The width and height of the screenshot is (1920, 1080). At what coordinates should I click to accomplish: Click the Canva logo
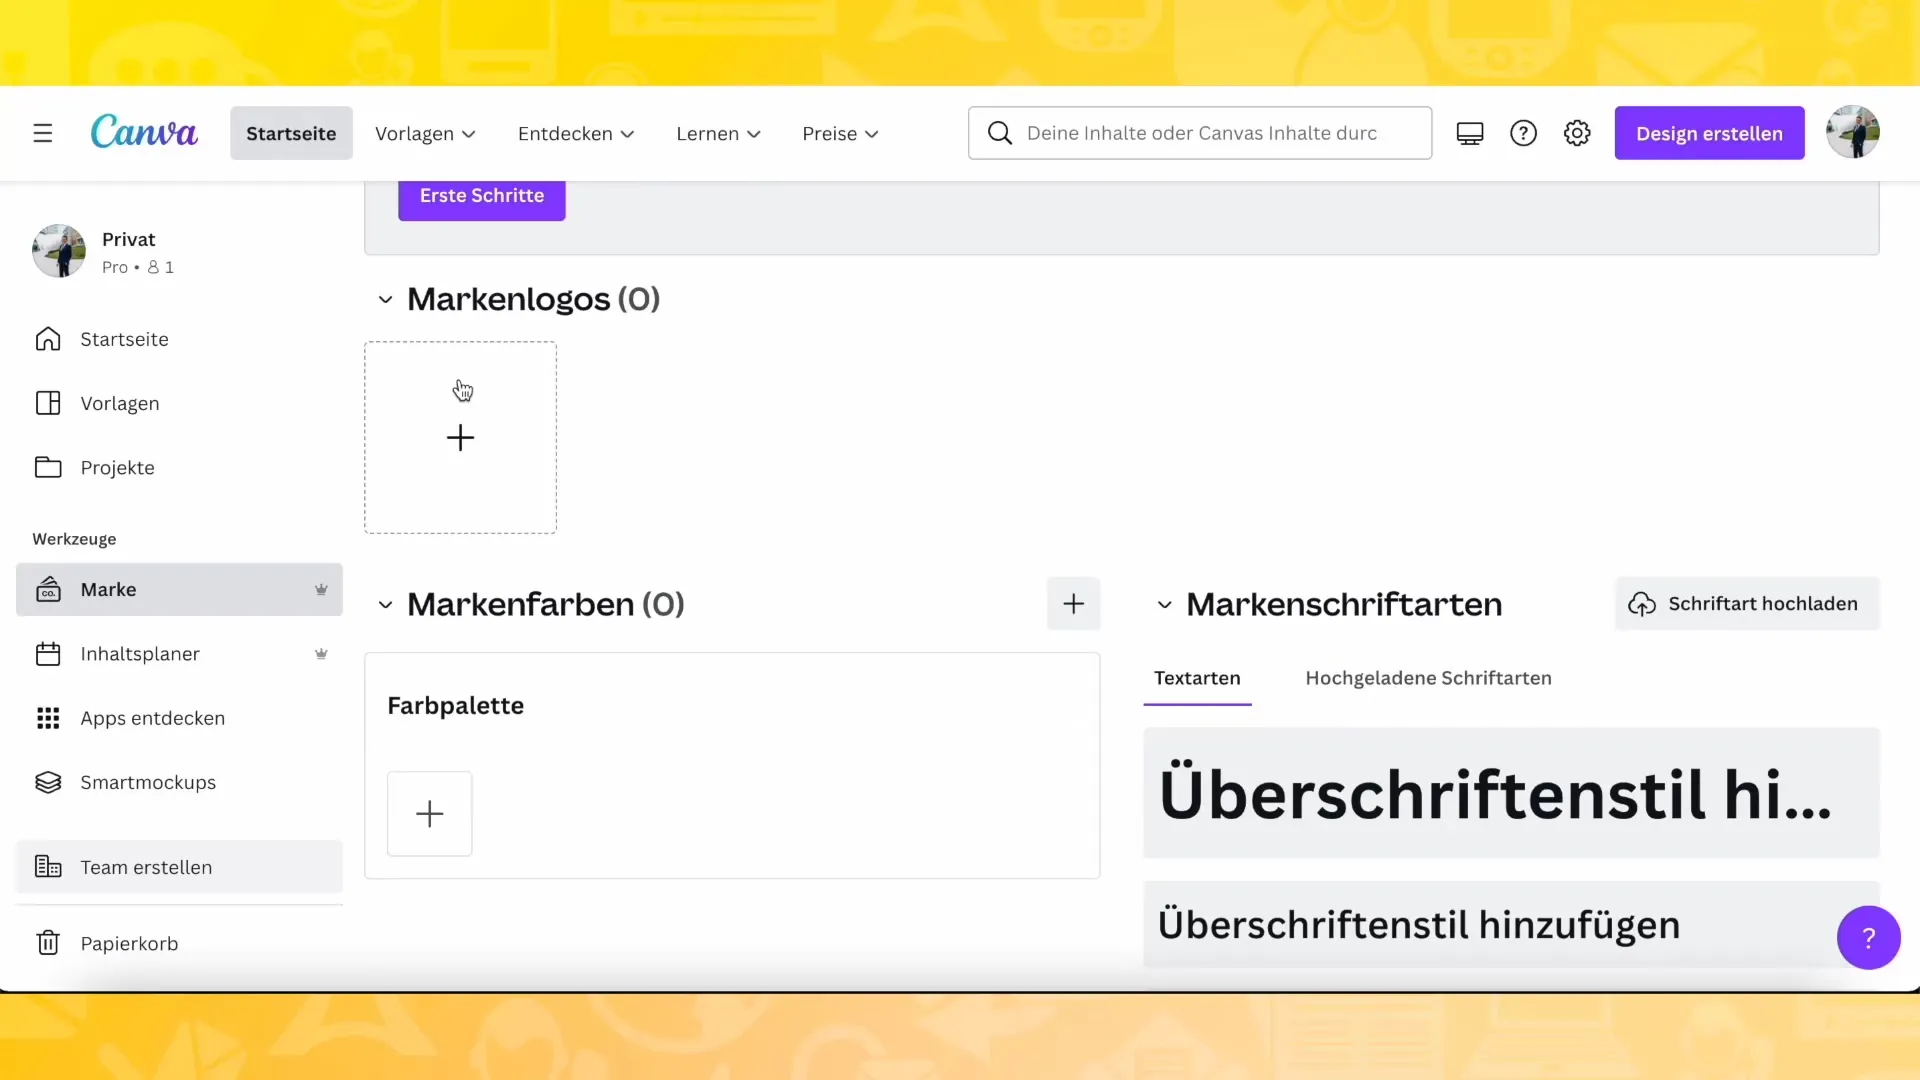pyautogui.click(x=144, y=132)
